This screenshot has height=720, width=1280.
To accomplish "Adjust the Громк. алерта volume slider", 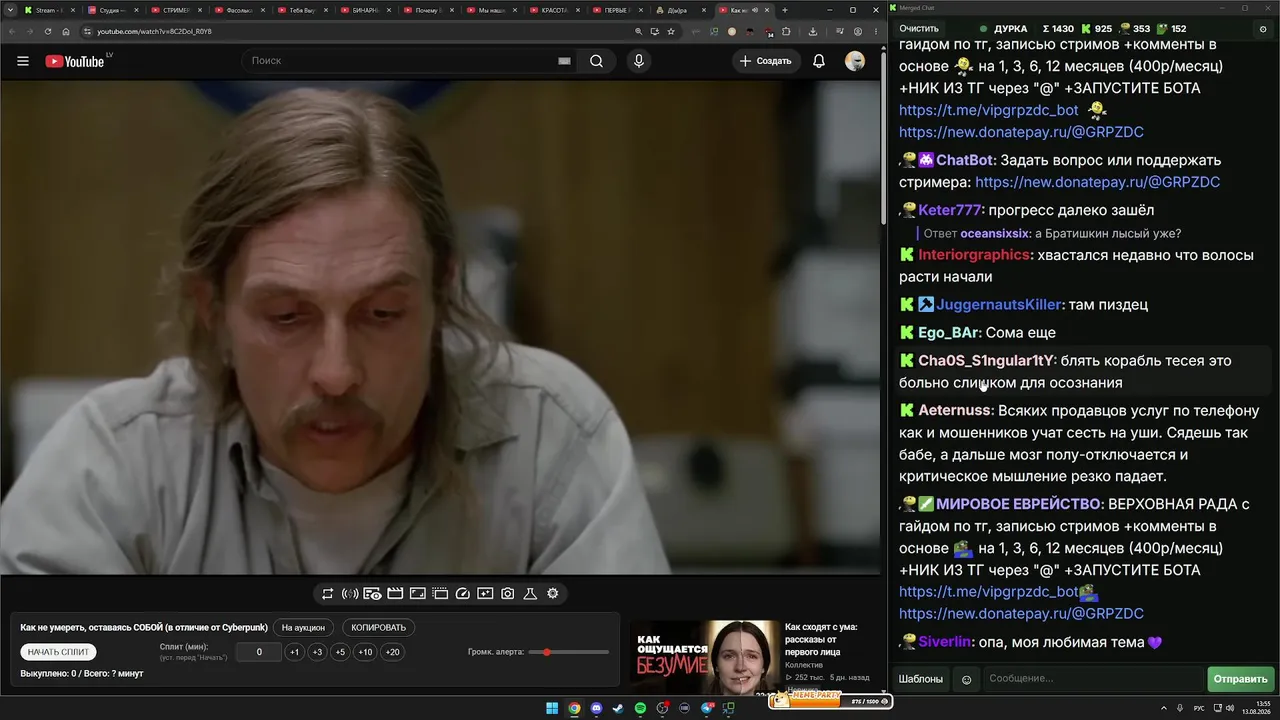I will pos(569,652).
